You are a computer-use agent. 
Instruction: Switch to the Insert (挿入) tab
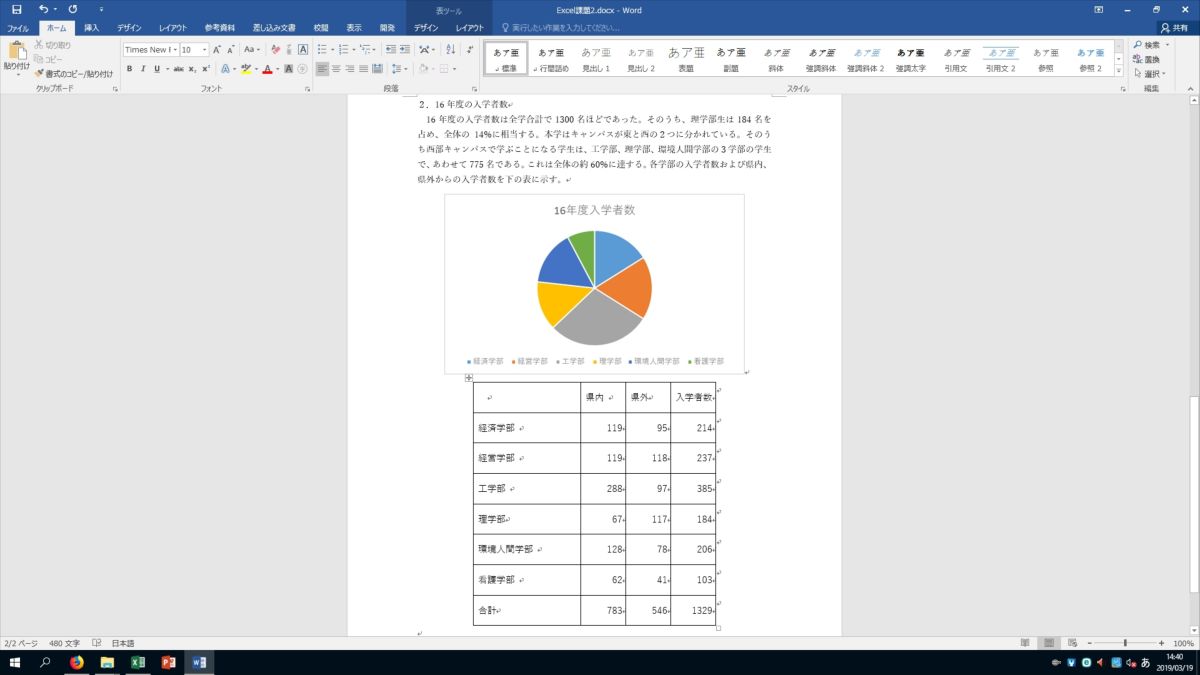[x=91, y=28]
